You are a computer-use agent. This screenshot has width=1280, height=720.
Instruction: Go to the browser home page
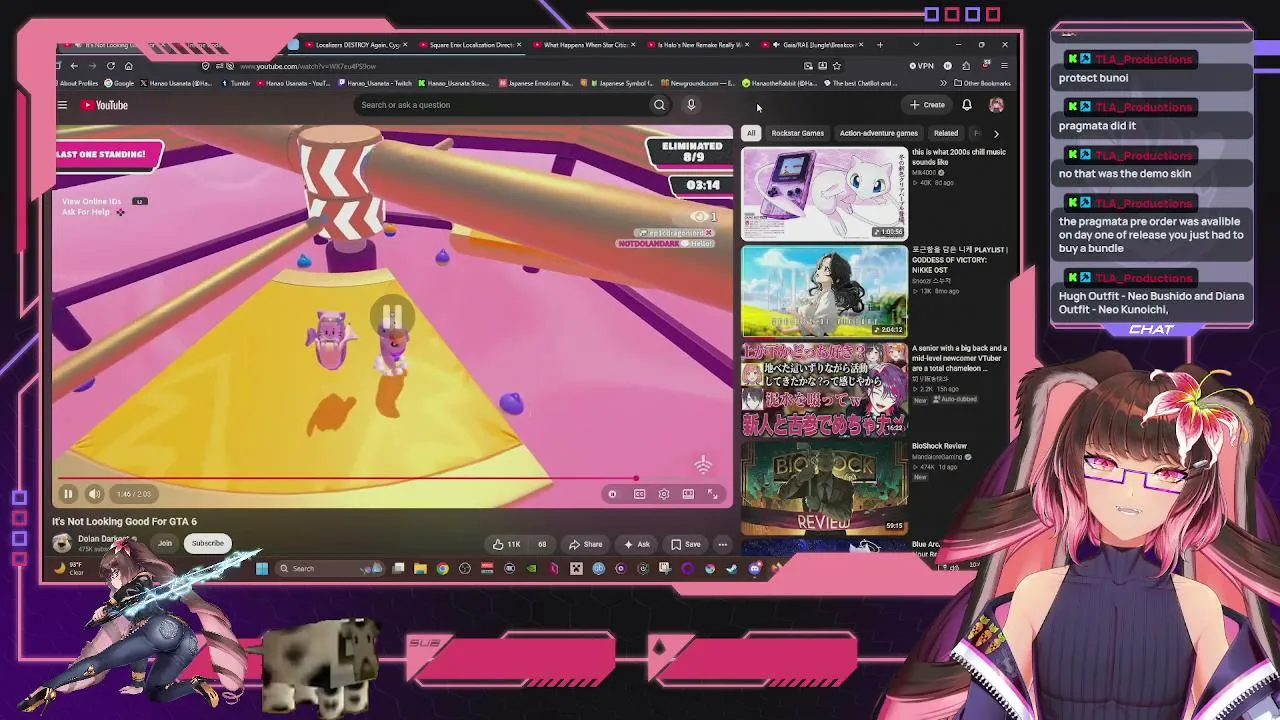(x=128, y=66)
